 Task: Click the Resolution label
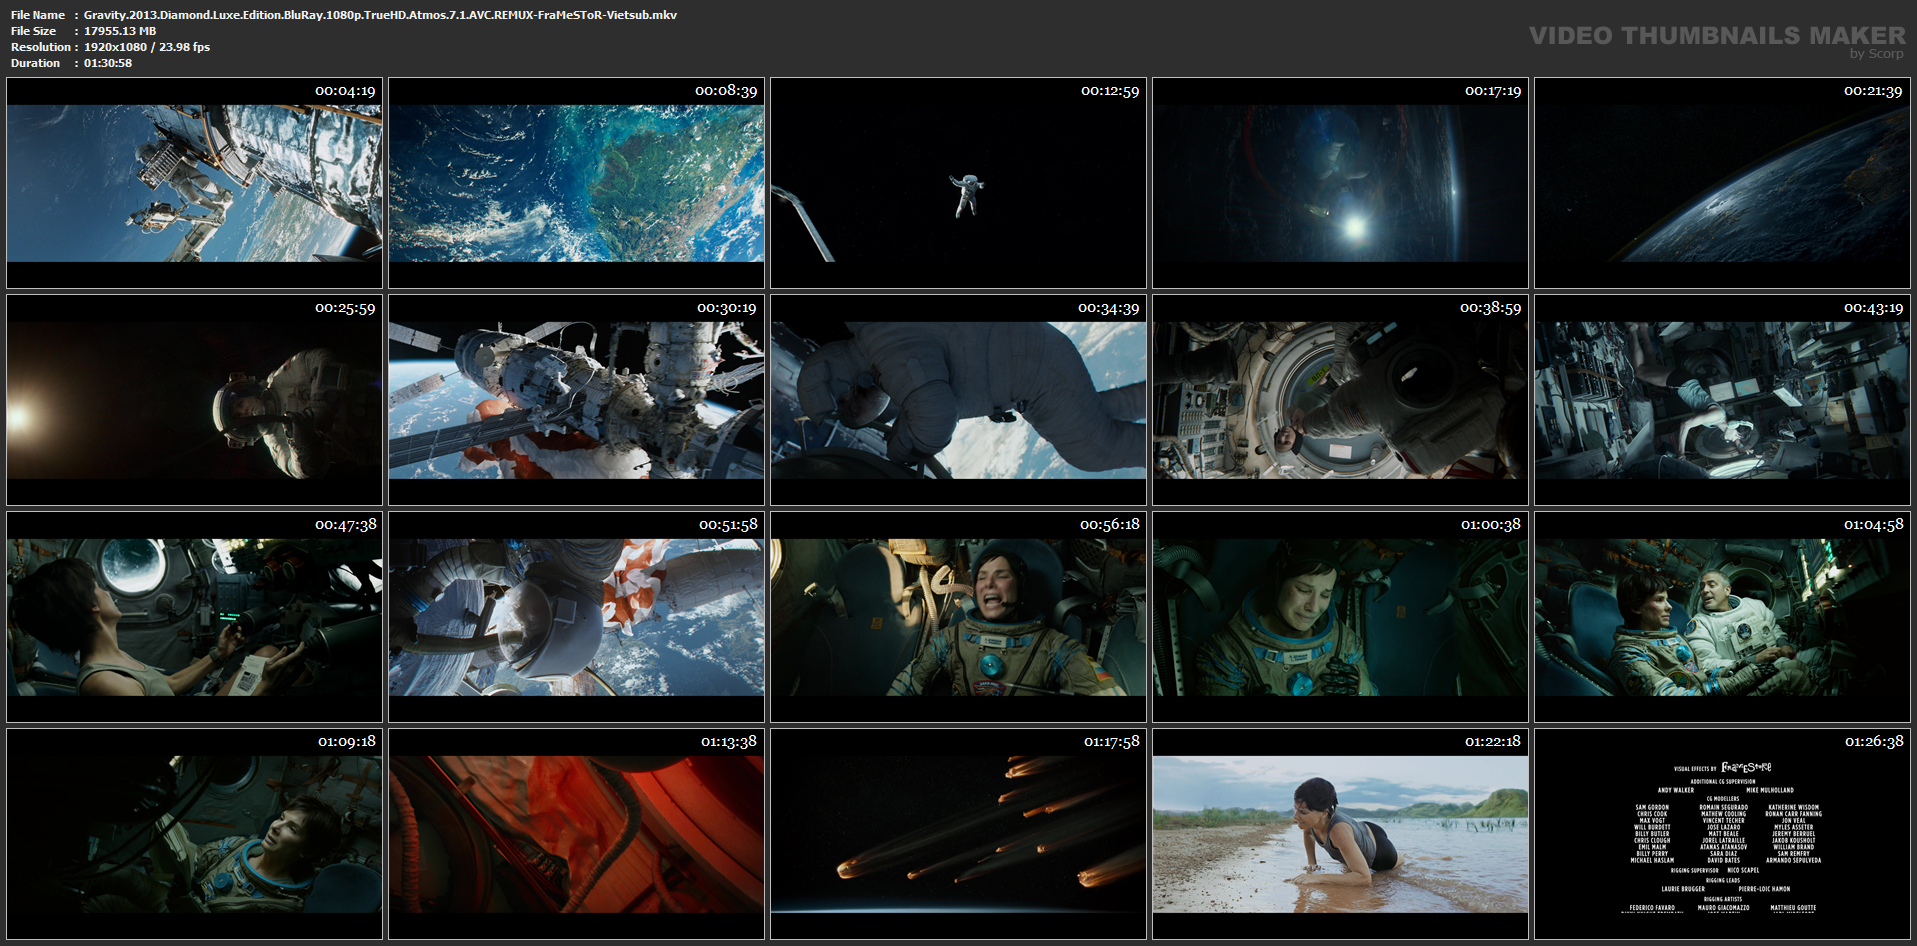41,47
